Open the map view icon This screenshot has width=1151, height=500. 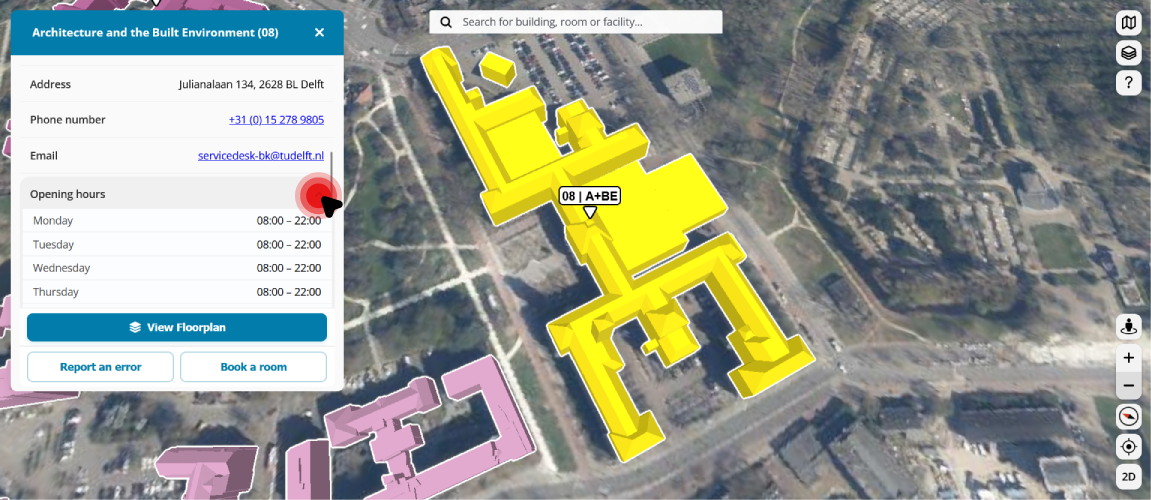tap(1128, 23)
